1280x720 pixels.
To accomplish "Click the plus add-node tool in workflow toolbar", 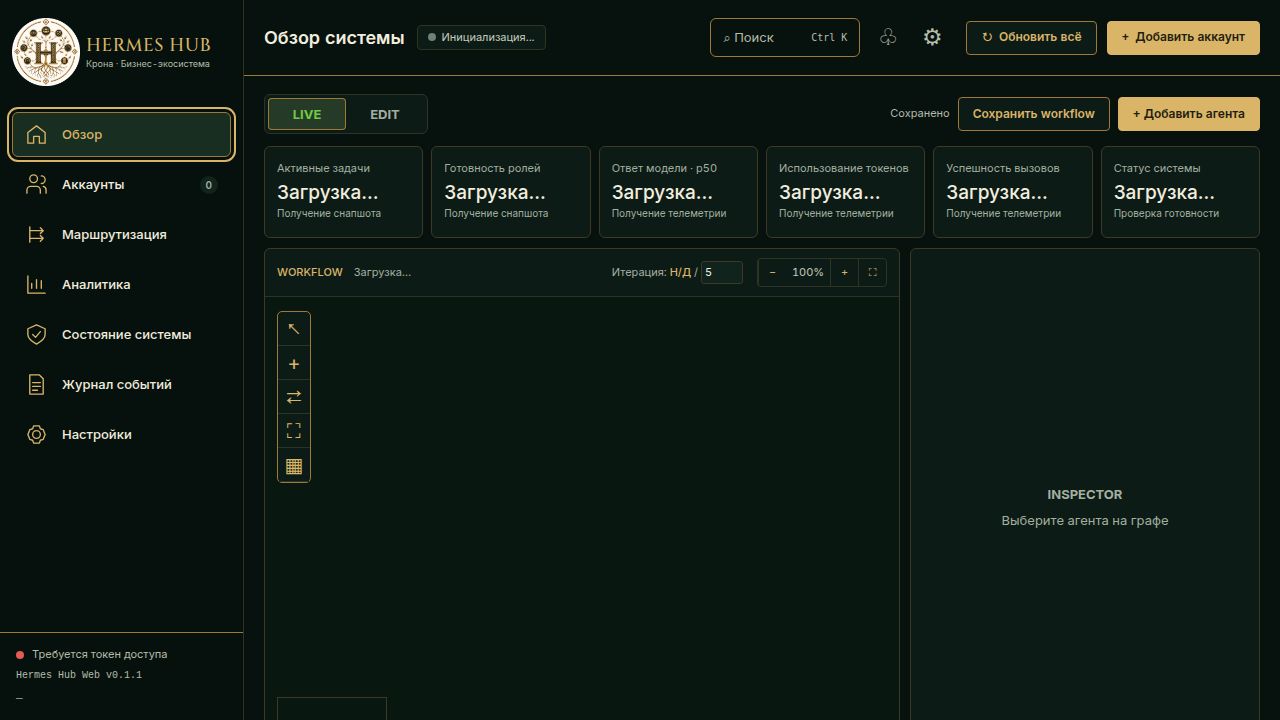I will click(x=294, y=364).
